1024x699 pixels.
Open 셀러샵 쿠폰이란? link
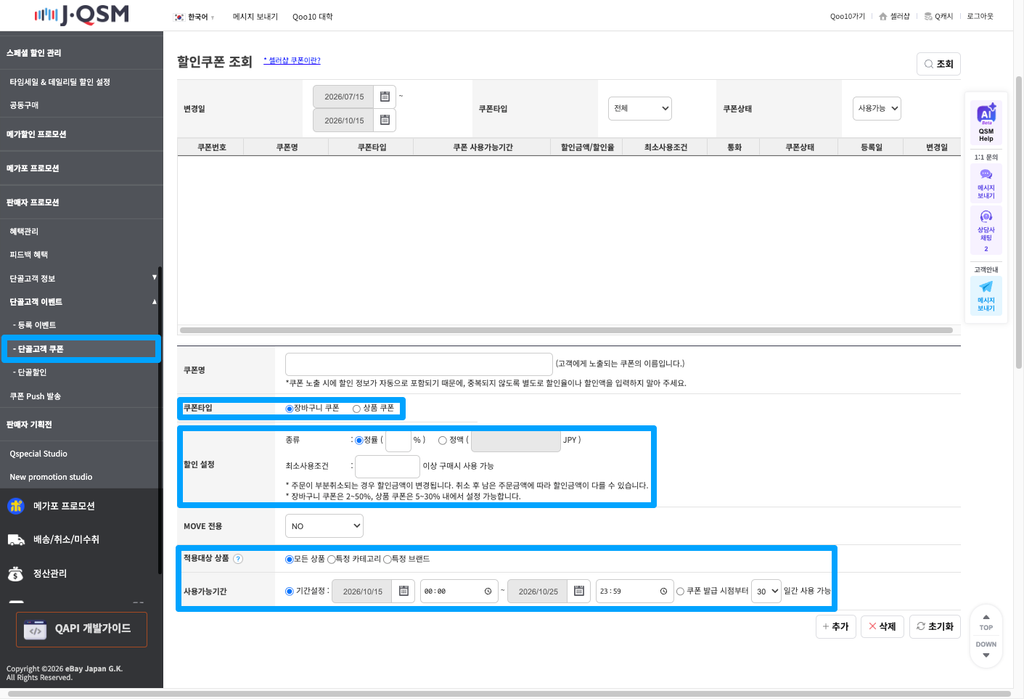click(x=292, y=61)
